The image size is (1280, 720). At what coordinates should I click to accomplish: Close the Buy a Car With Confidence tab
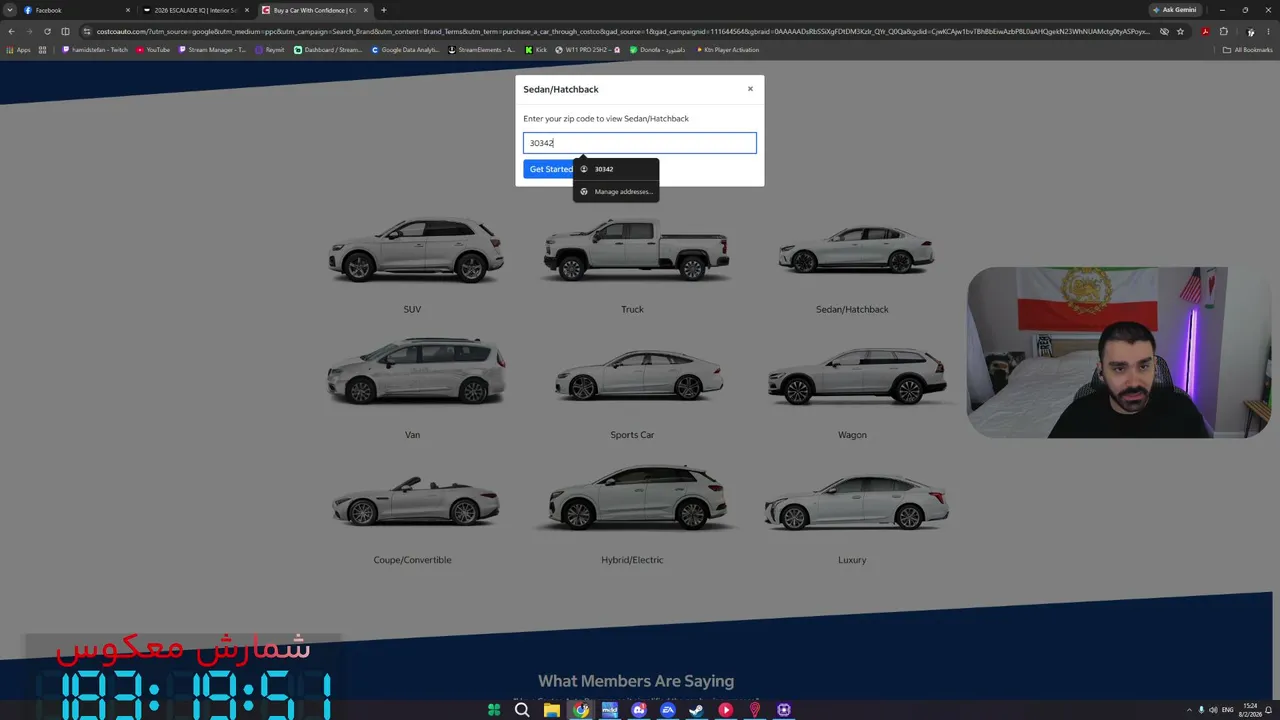(x=366, y=10)
